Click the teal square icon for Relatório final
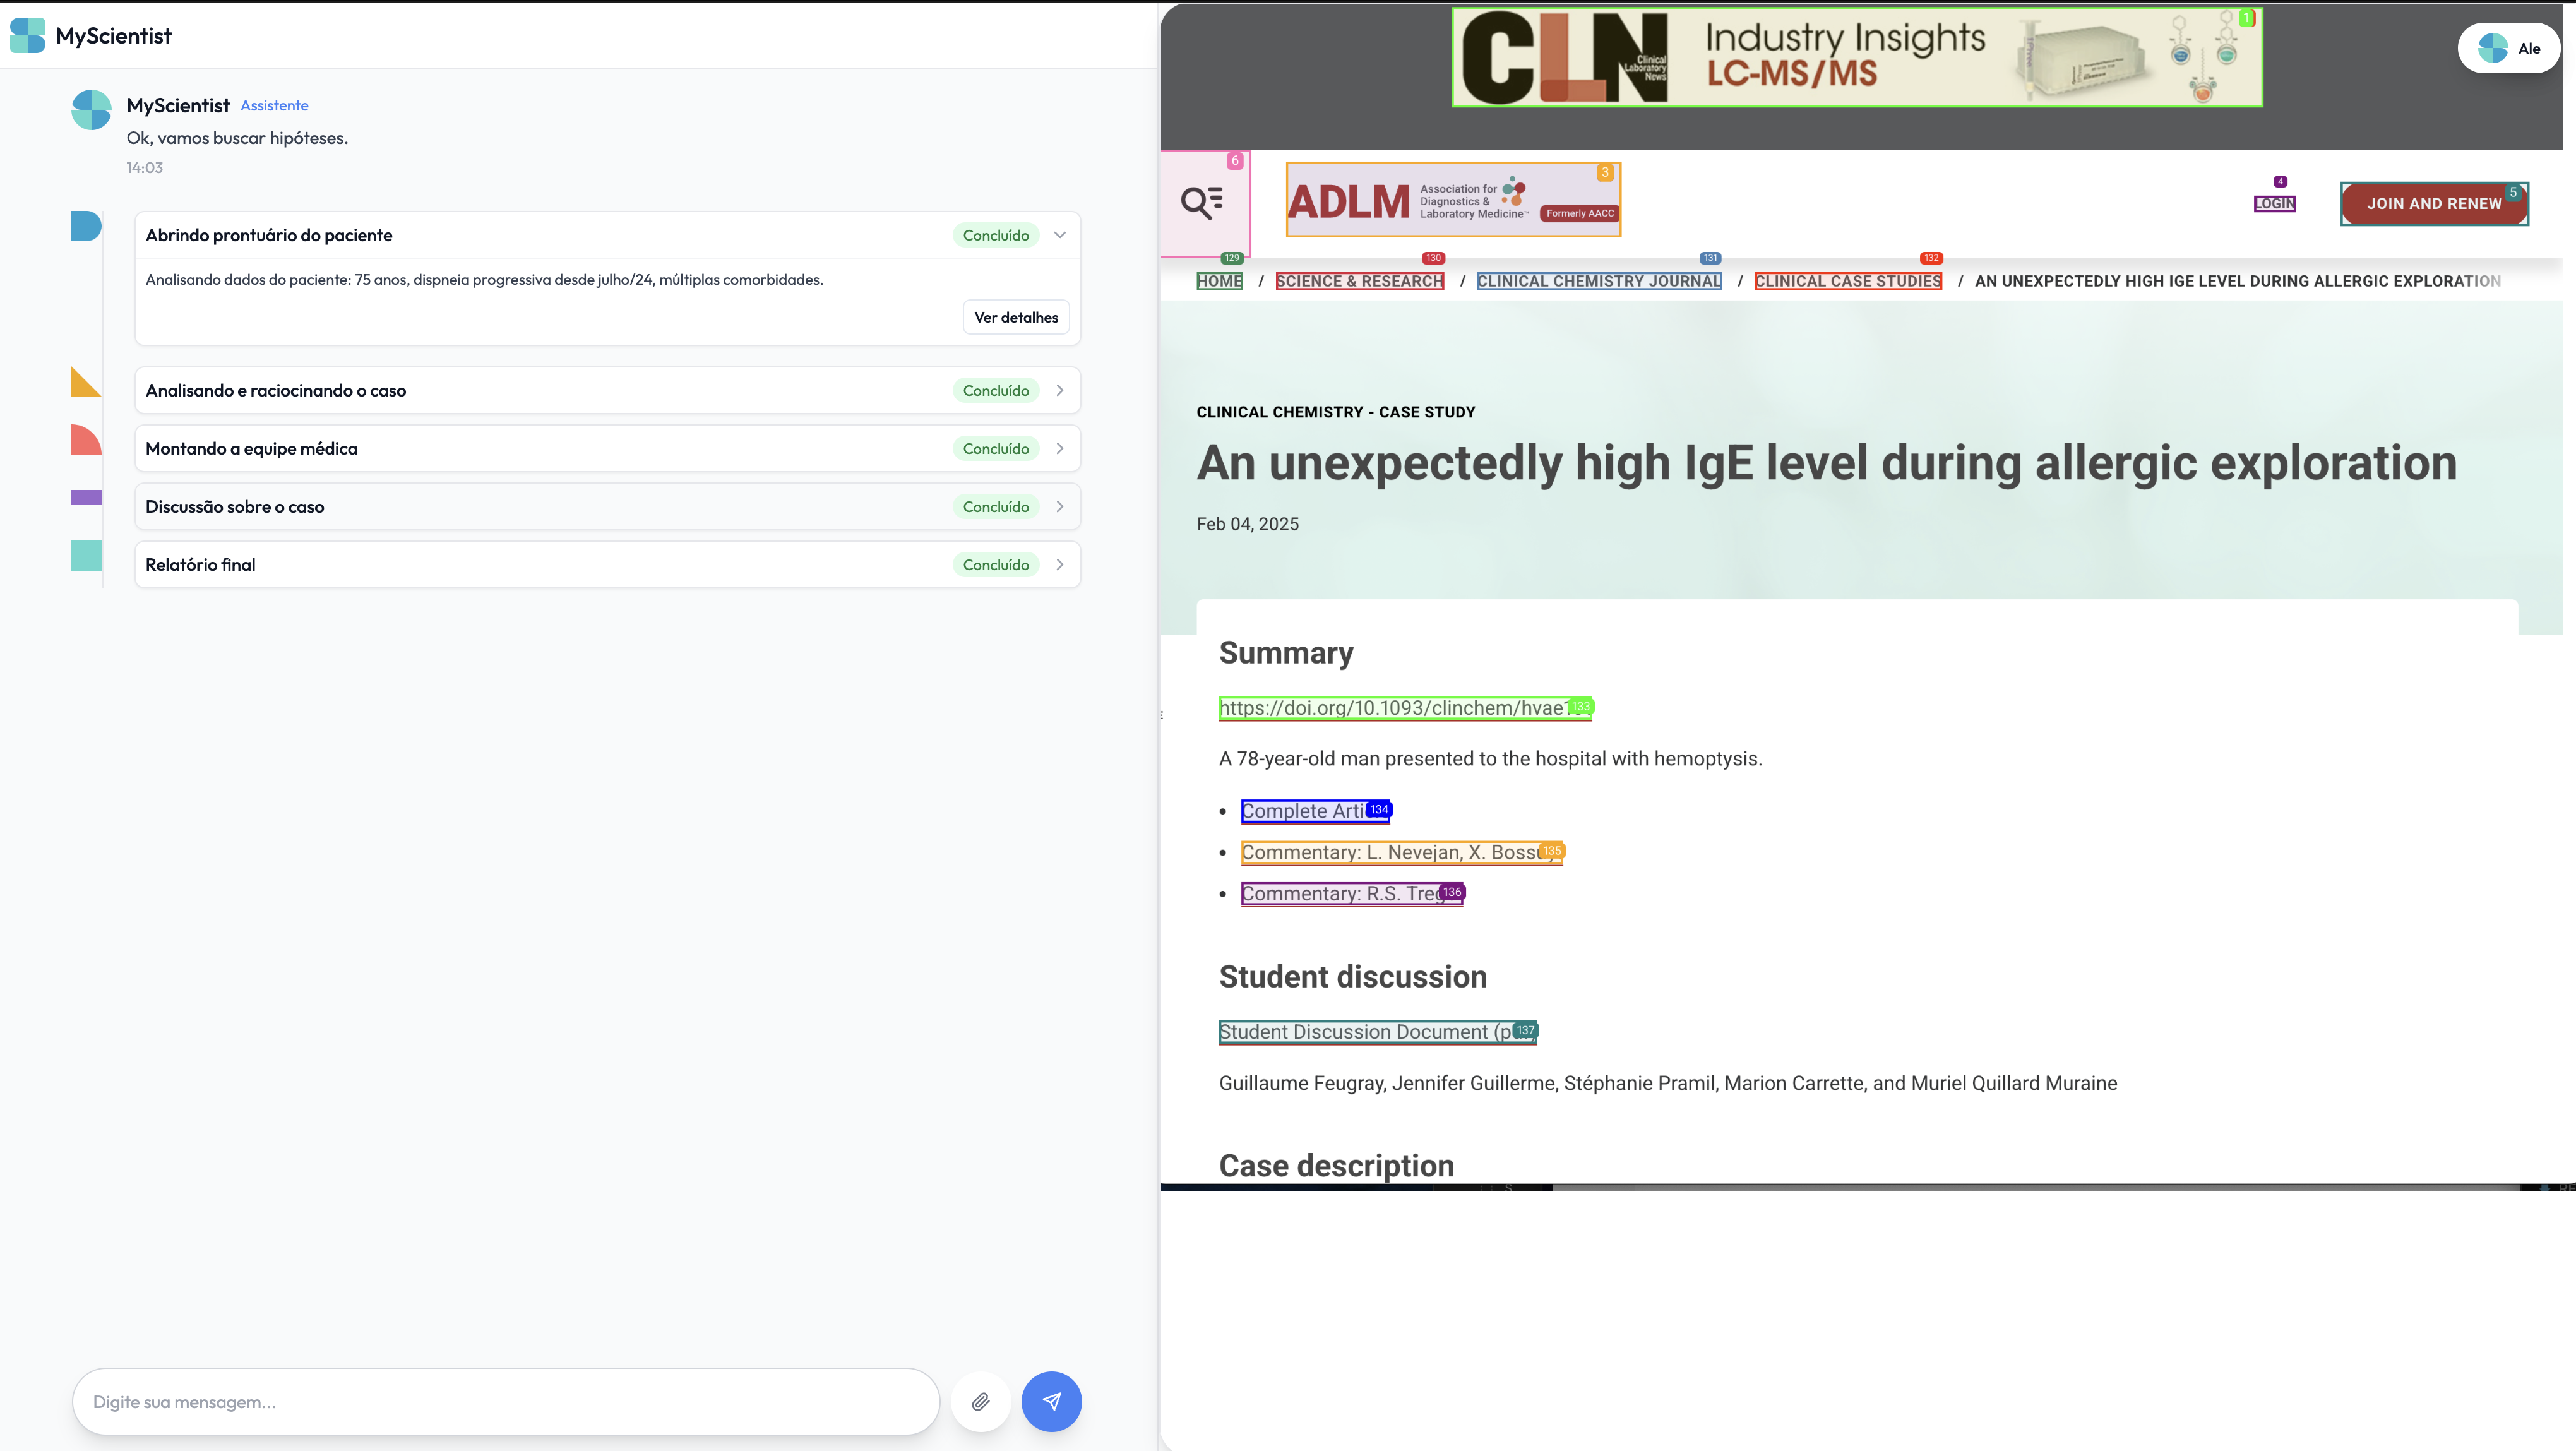Image resolution: width=2576 pixels, height=1451 pixels. pyautogui.click(x=86, y=555)
